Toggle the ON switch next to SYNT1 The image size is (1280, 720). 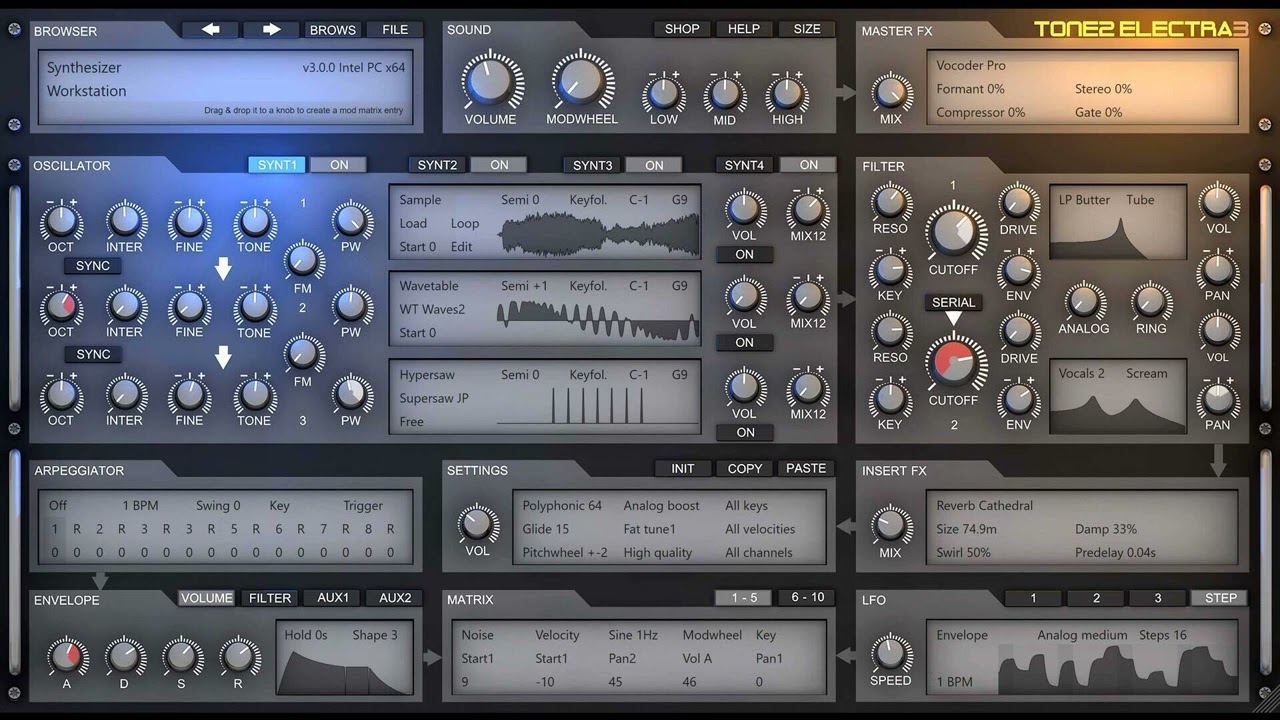tap(339, 165)
